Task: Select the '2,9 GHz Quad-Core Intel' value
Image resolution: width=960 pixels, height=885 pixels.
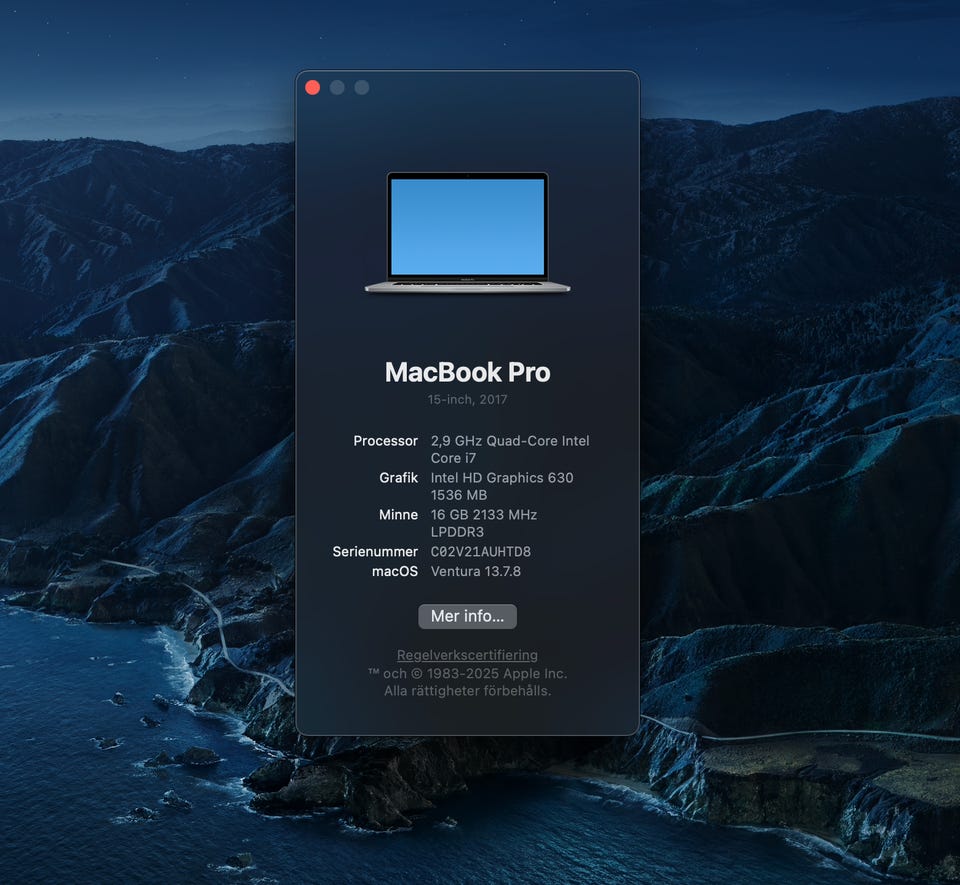Action: tap(510, 441)
